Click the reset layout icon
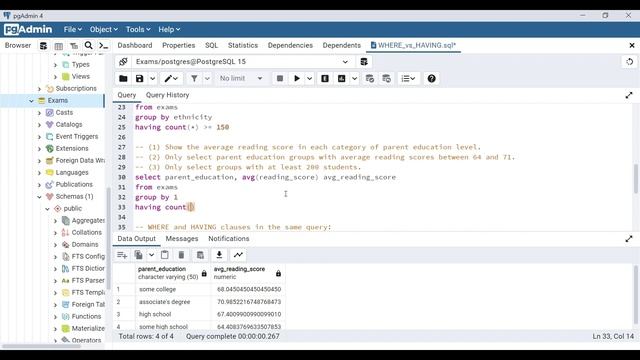The height and width of the screenshot is (360, 640). 629,62
